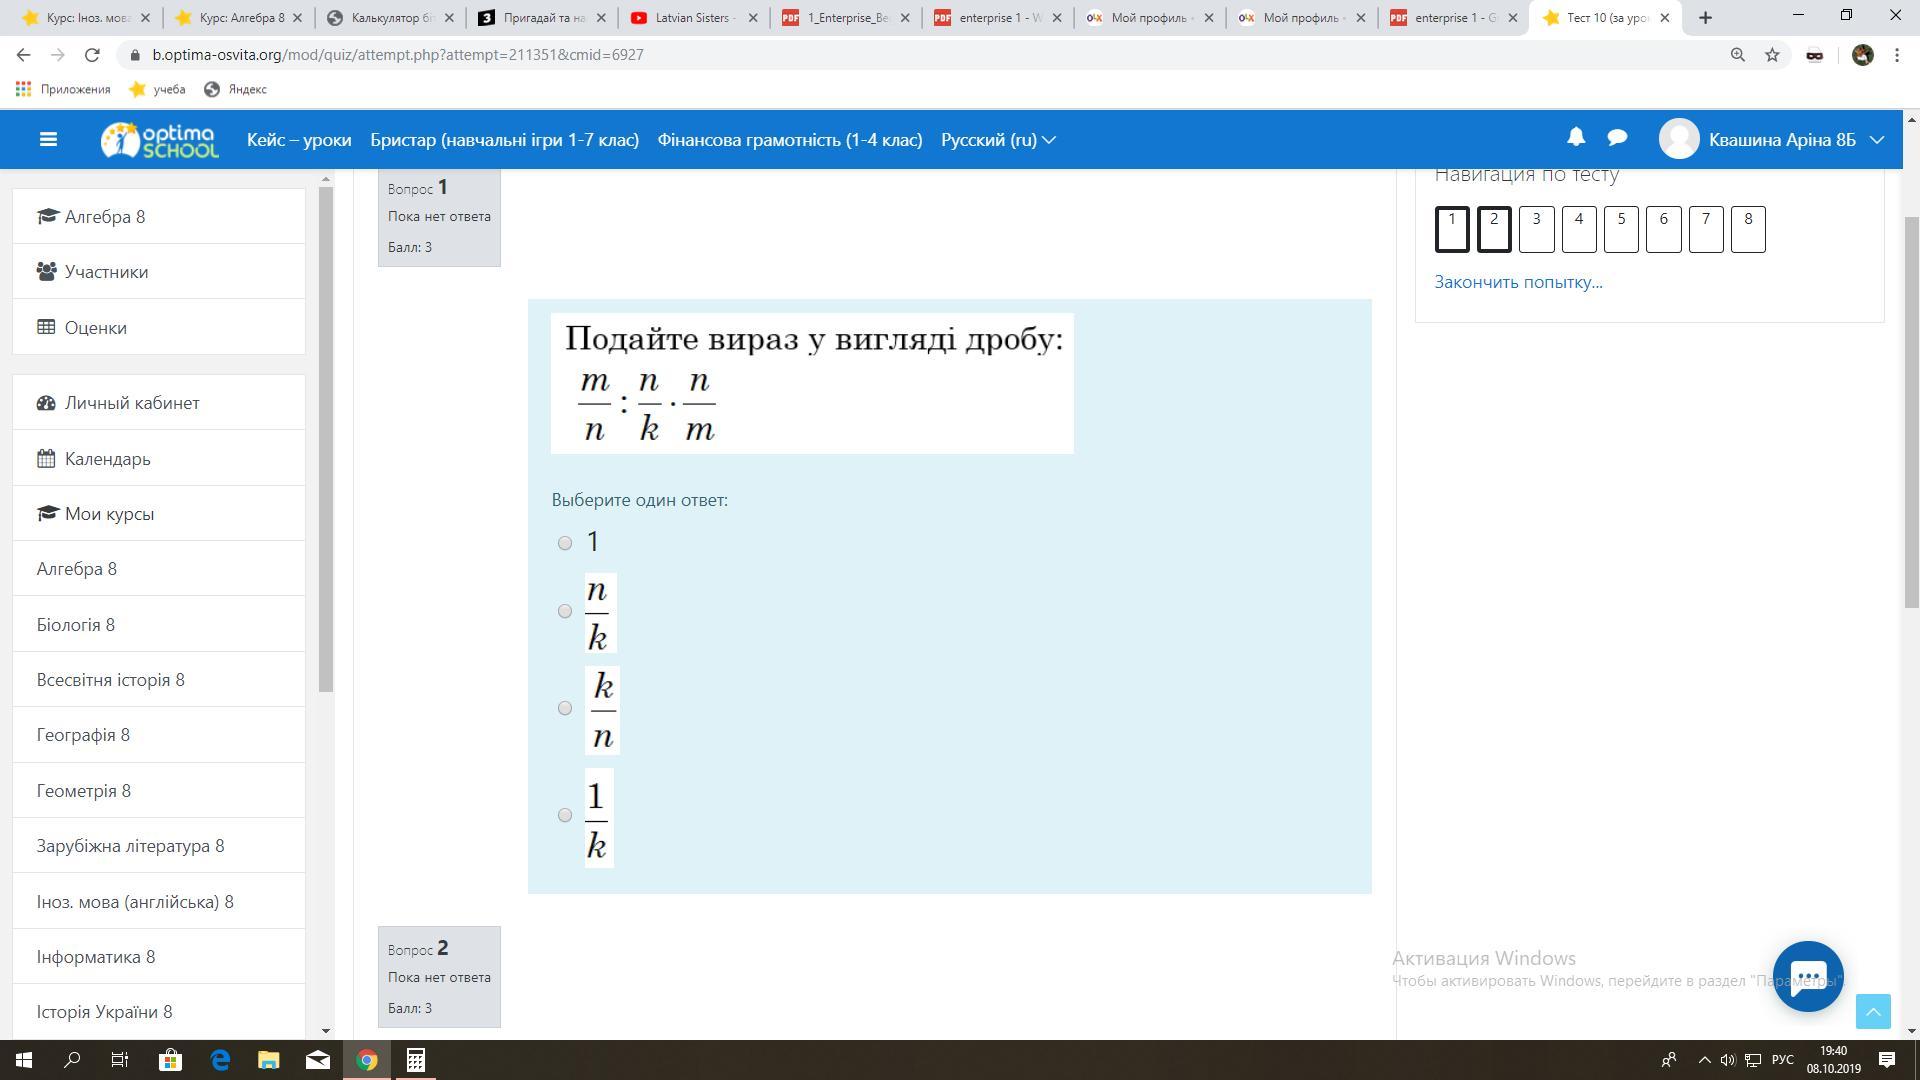Reload the page in the browser
This screenshot has height=1080, width=1920.
92,55
